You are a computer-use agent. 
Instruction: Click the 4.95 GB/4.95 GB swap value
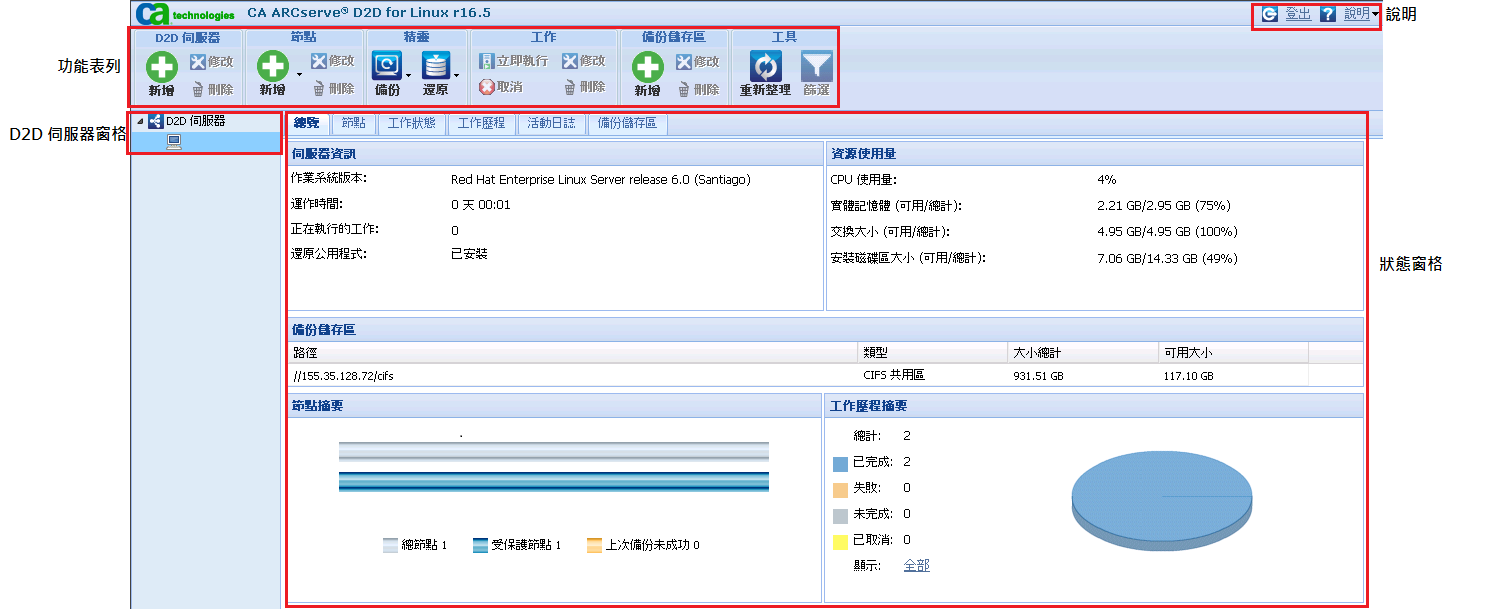coord(1167,232)
